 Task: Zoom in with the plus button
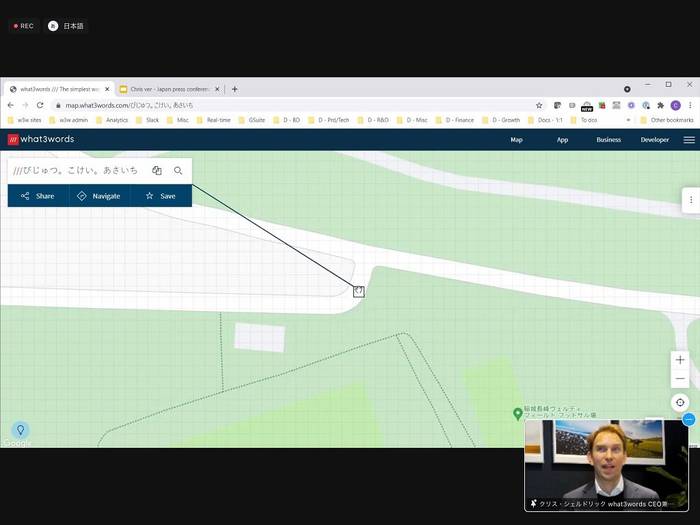click(680, 360)
